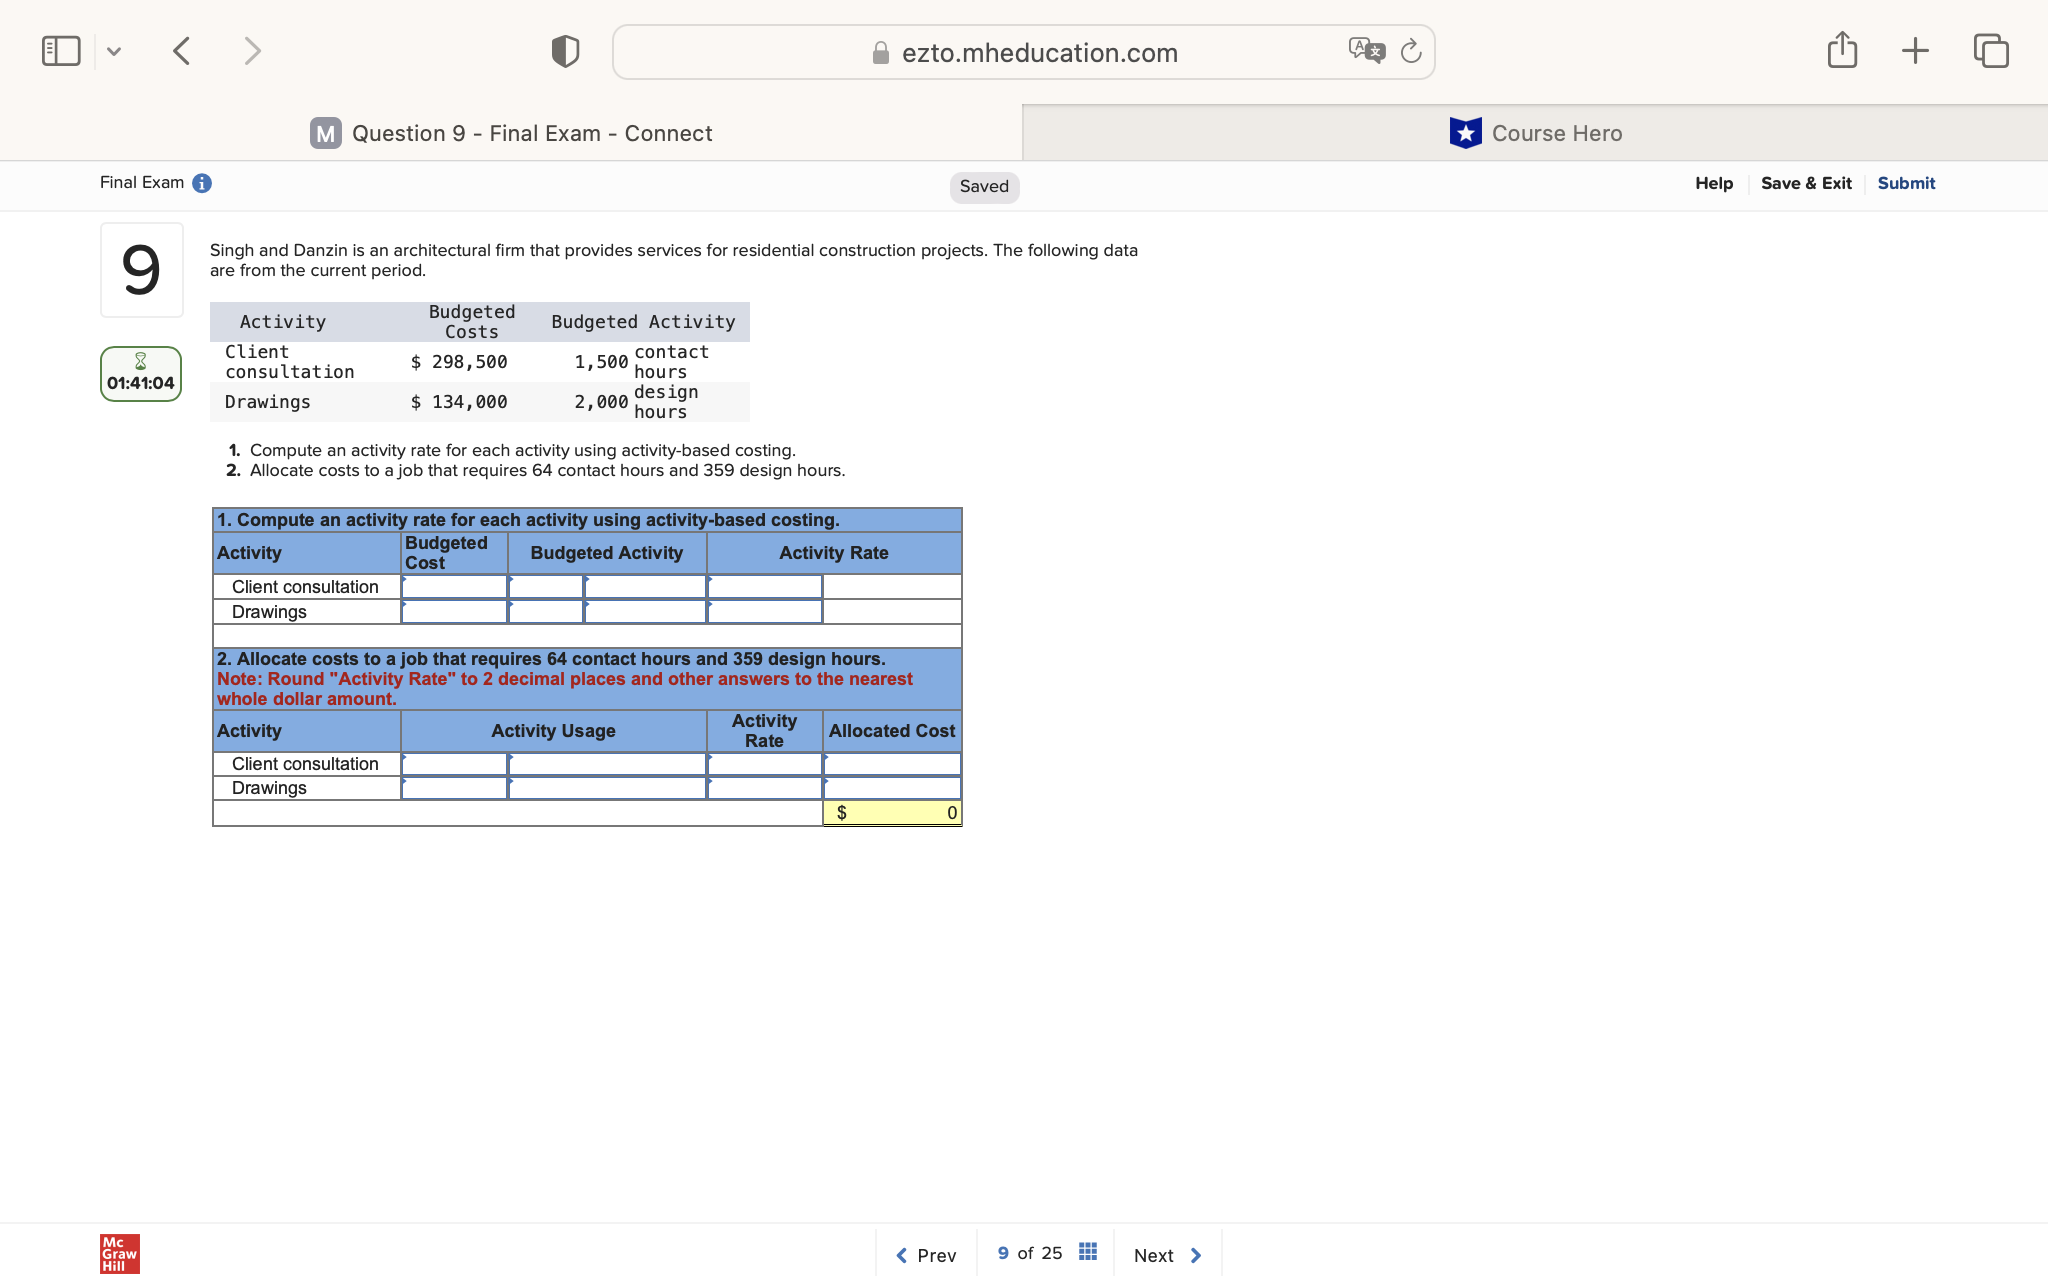
Task: Click Save & Exit
Action: tap(1806, 182)
